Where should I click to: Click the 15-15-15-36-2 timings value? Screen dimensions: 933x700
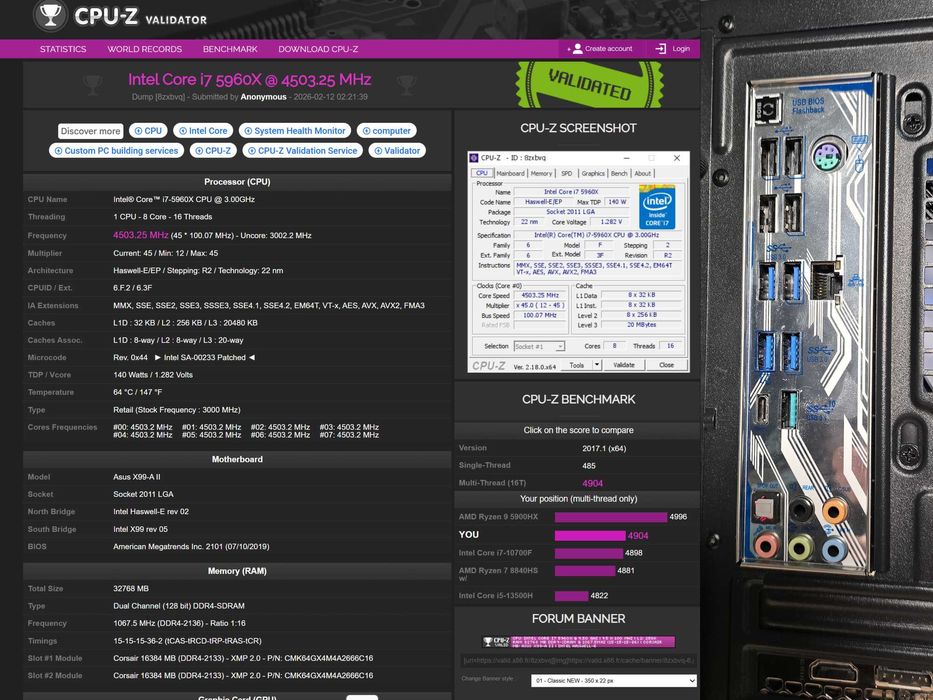pos(187,640)
